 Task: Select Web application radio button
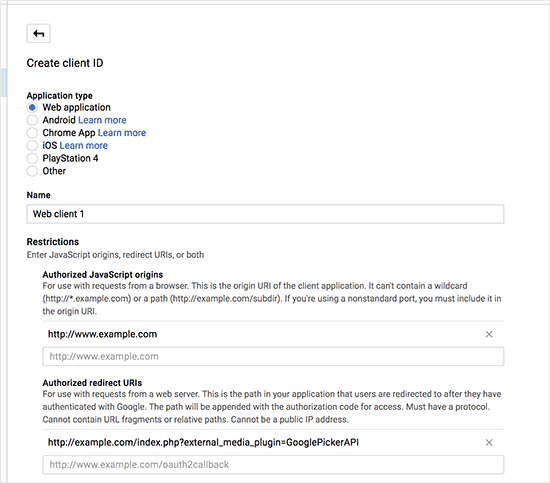pyautogui.click(x=32, y=107)
